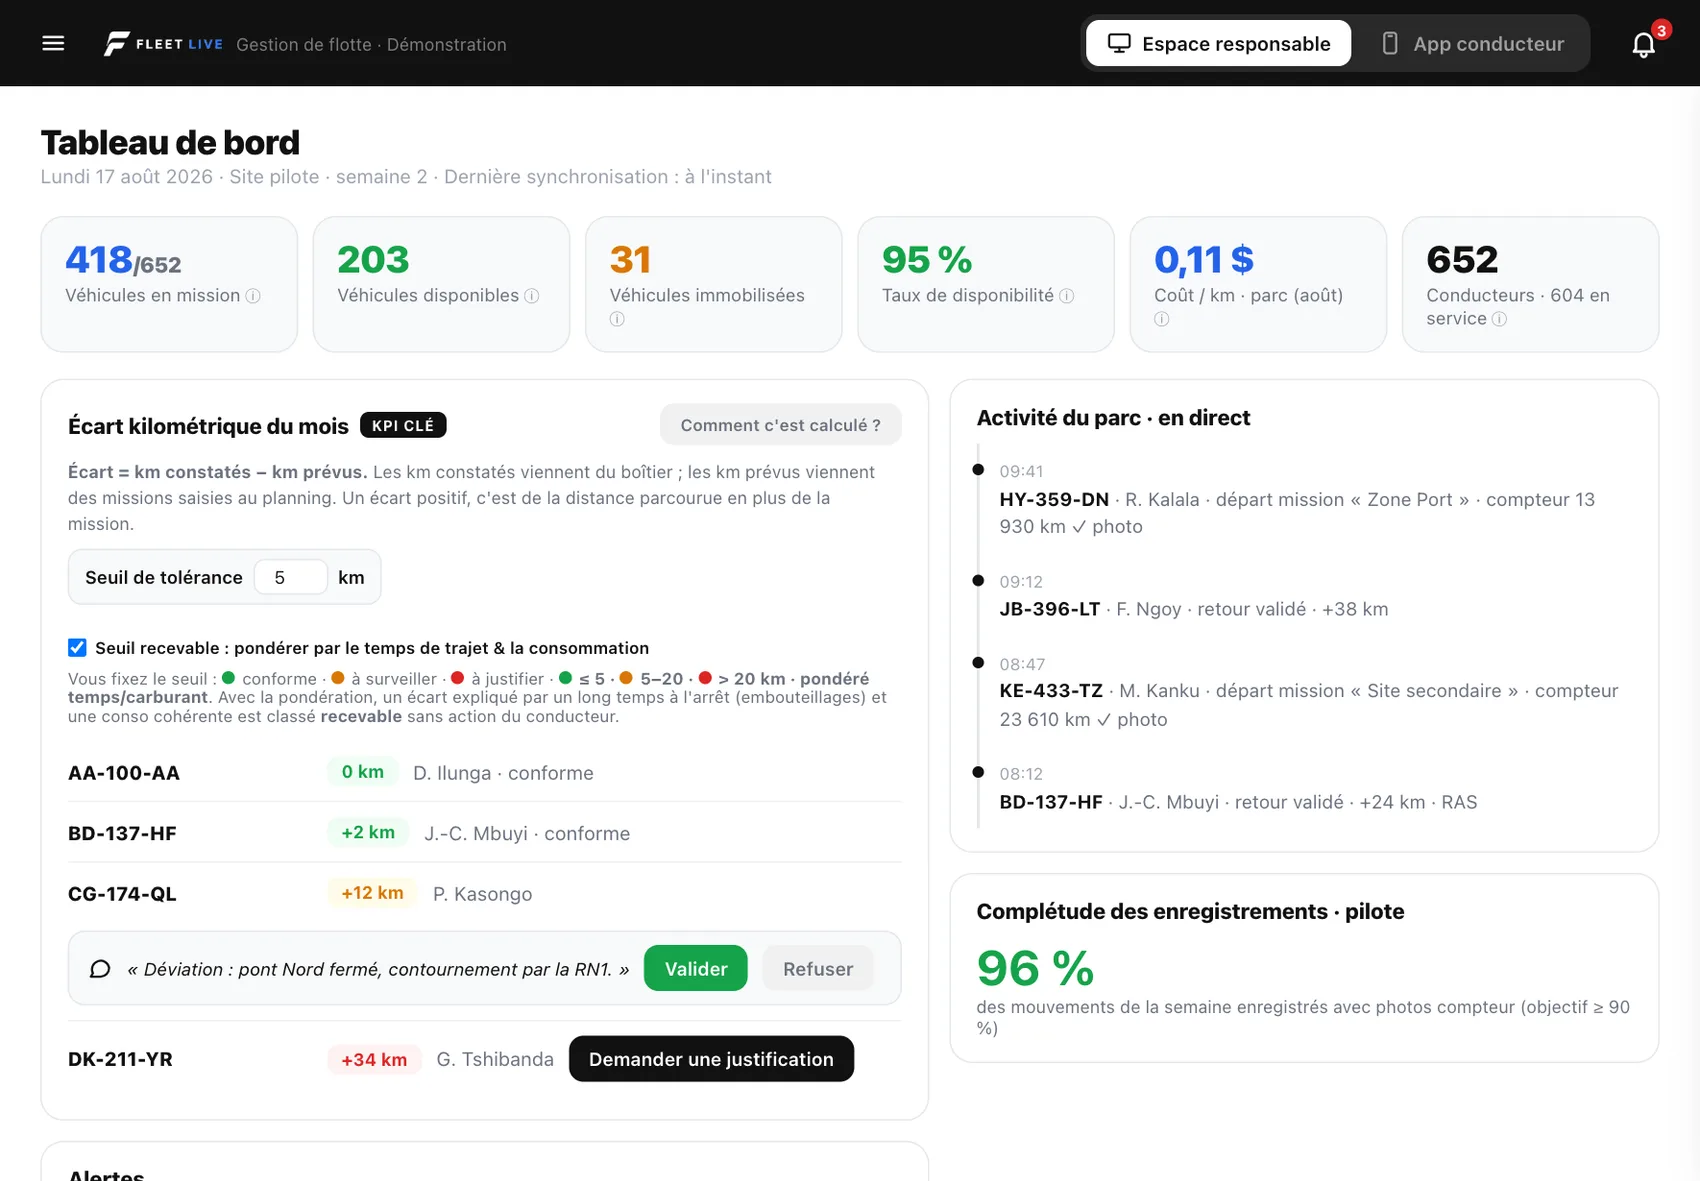Screen dimensions: 1700x1181
Task: Show info for Véhicules disponibles
Action: 532,296
